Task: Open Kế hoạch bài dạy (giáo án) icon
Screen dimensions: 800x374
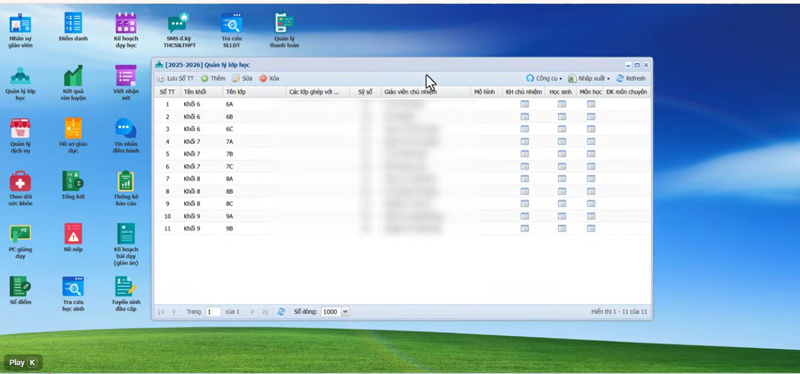Action: tap(126, 245)
